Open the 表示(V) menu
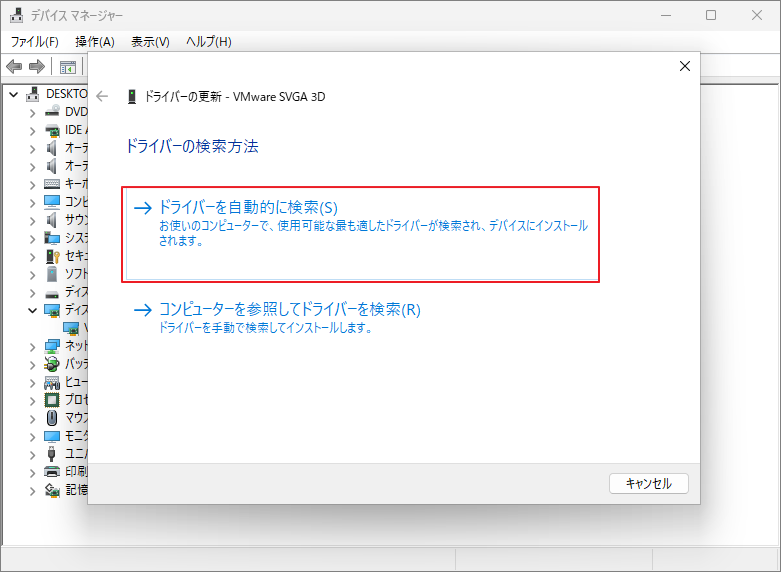Image resolution: width=781 pixels, height=572 pixels. (150, 42)
